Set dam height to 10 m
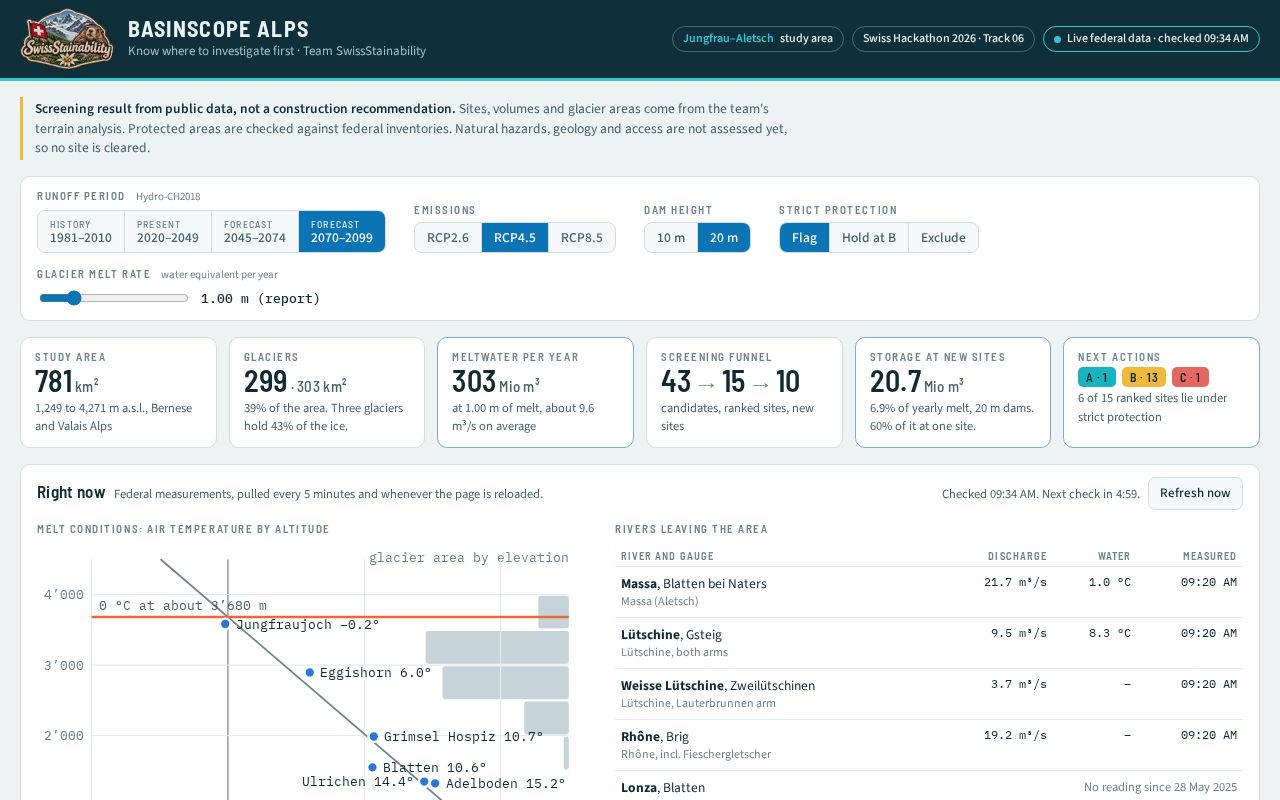 (671, 237)
